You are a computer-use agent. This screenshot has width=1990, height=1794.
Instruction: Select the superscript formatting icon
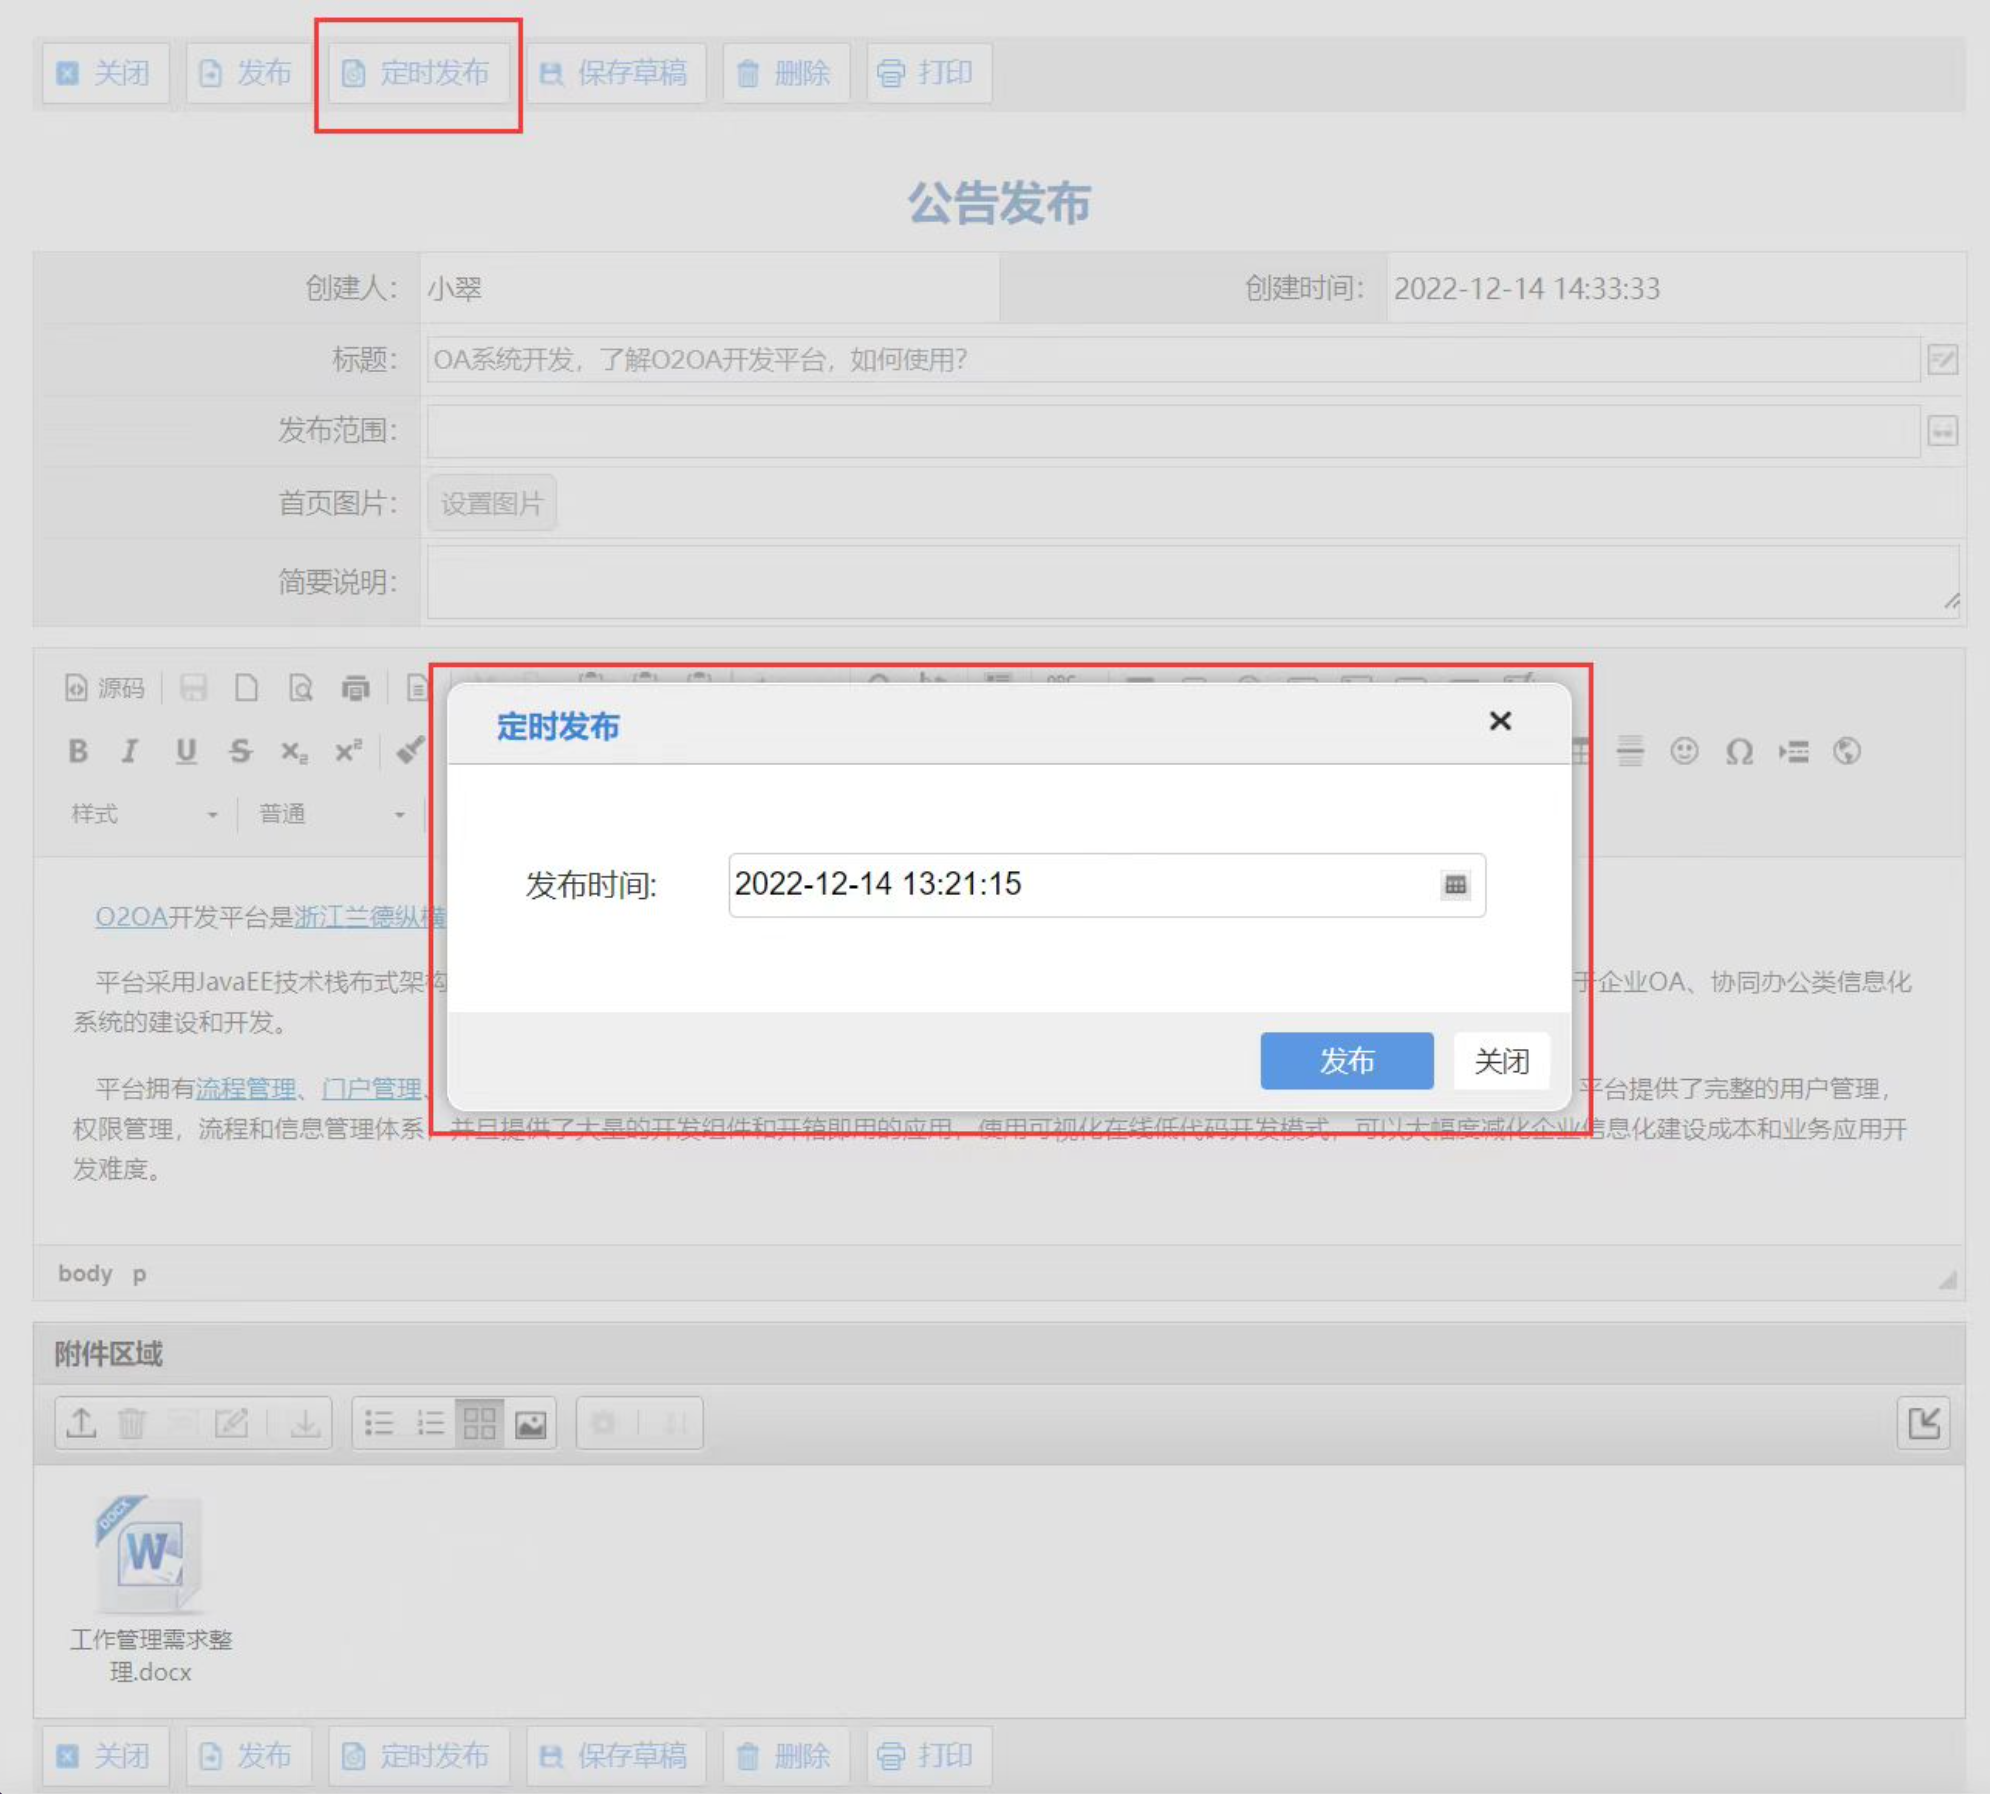click(x=348, y=752)
